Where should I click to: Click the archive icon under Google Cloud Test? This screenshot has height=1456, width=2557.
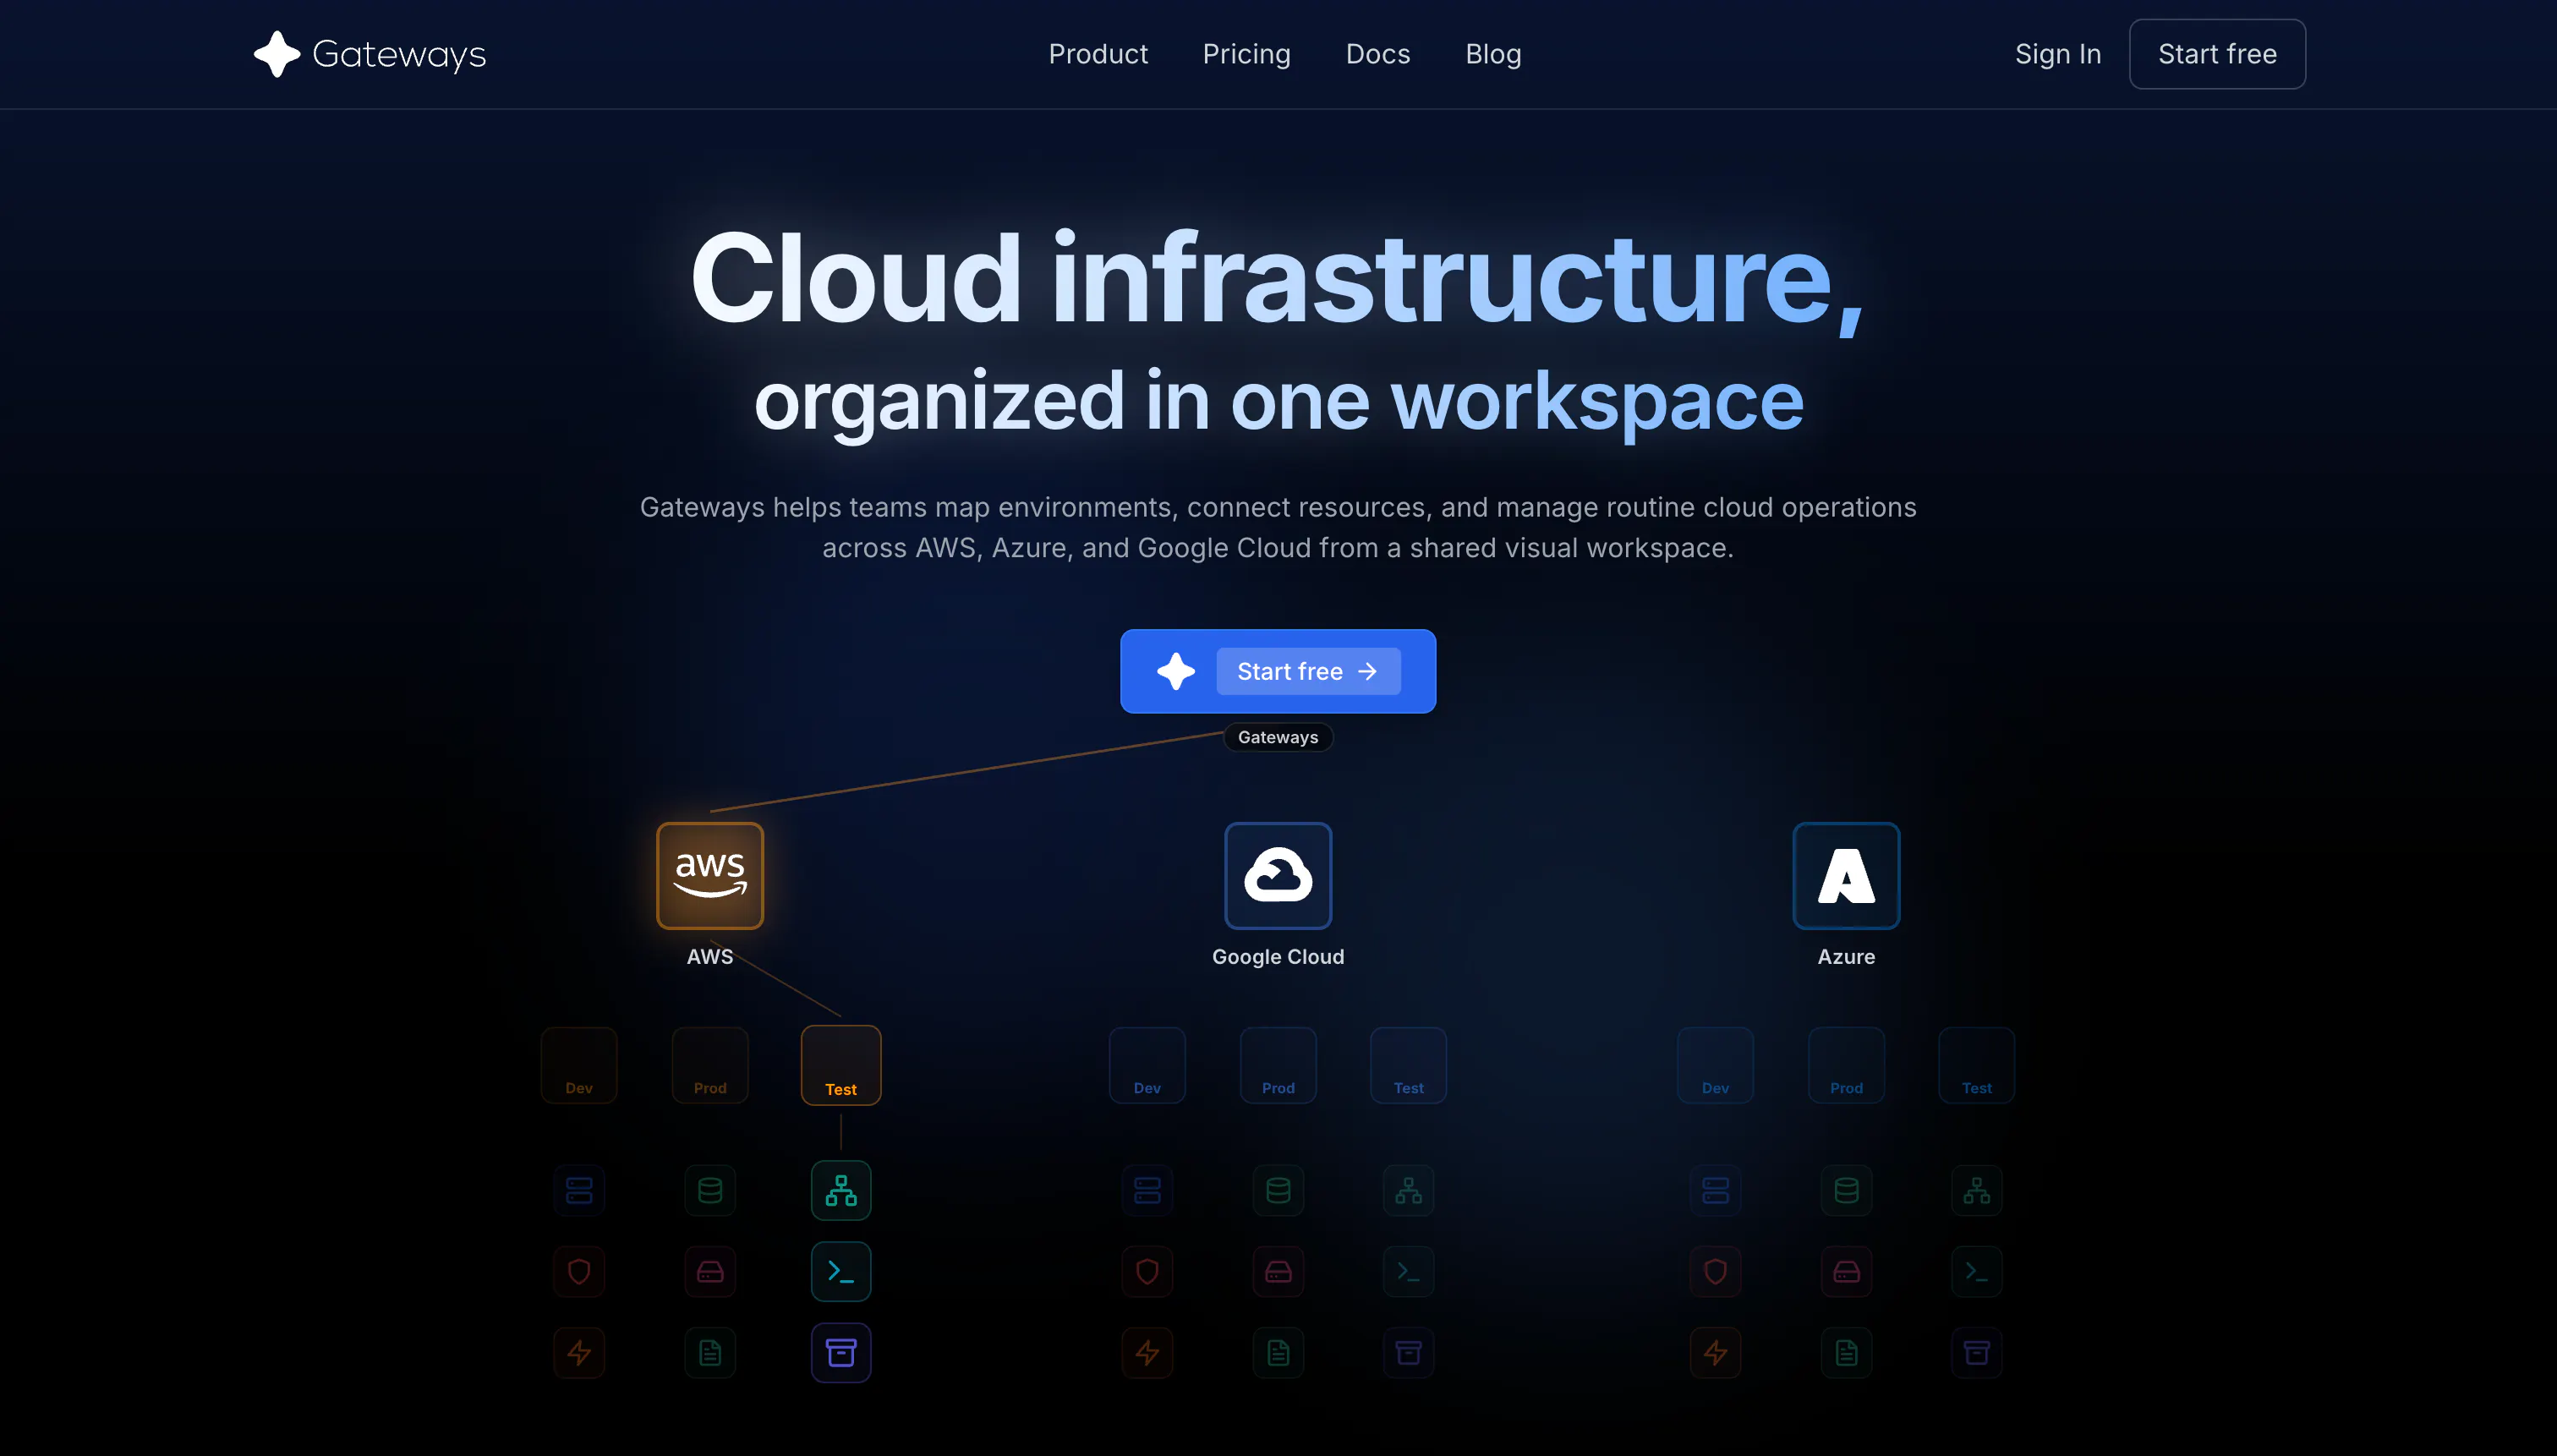(x=1408, y=1353)
